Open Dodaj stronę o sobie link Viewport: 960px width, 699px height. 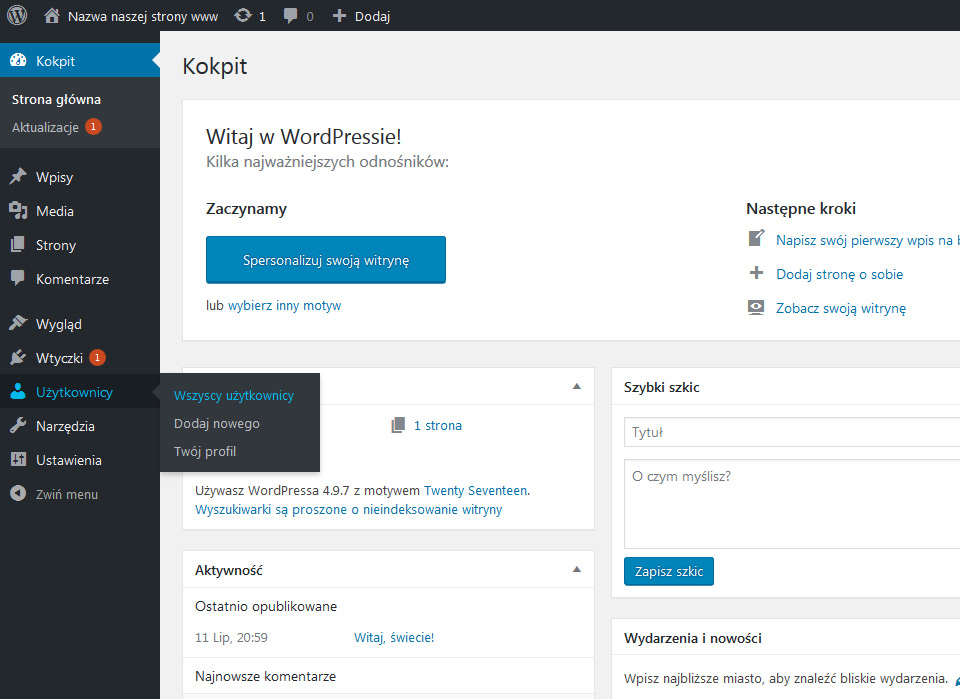pos(839,274)
